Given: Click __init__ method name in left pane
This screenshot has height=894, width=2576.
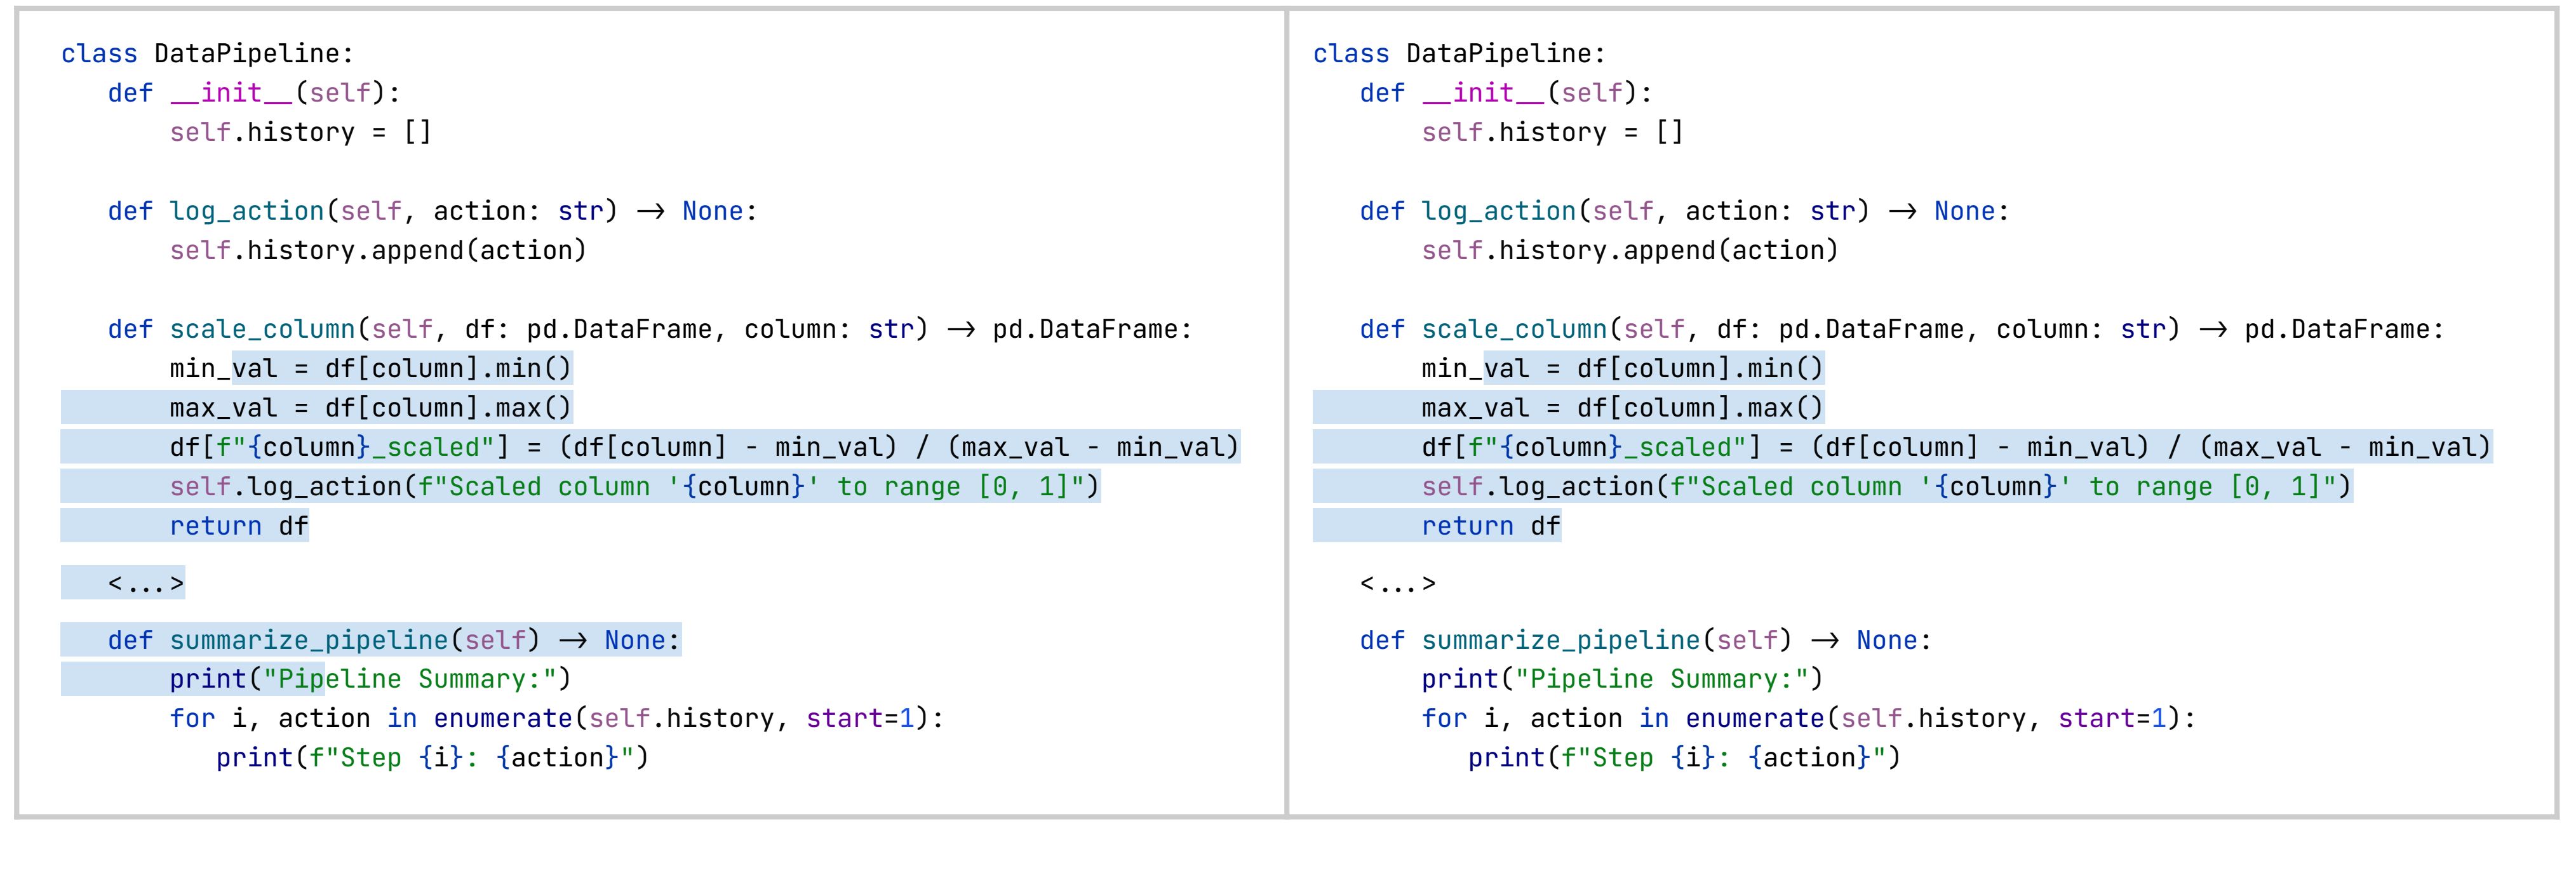Looking at the screenshot, I should click(231, 93).
